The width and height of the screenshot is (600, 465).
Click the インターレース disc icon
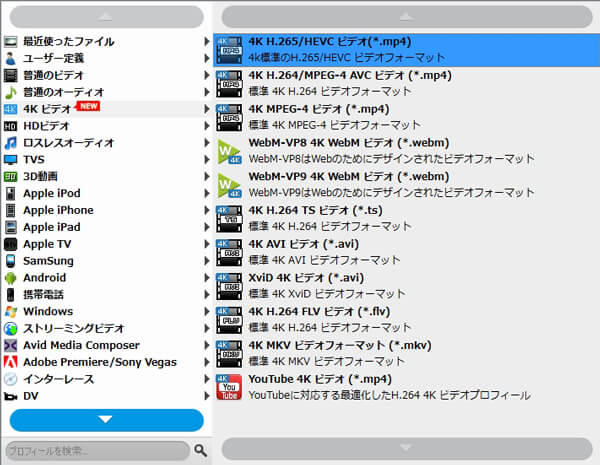click(x=11, y=379)
